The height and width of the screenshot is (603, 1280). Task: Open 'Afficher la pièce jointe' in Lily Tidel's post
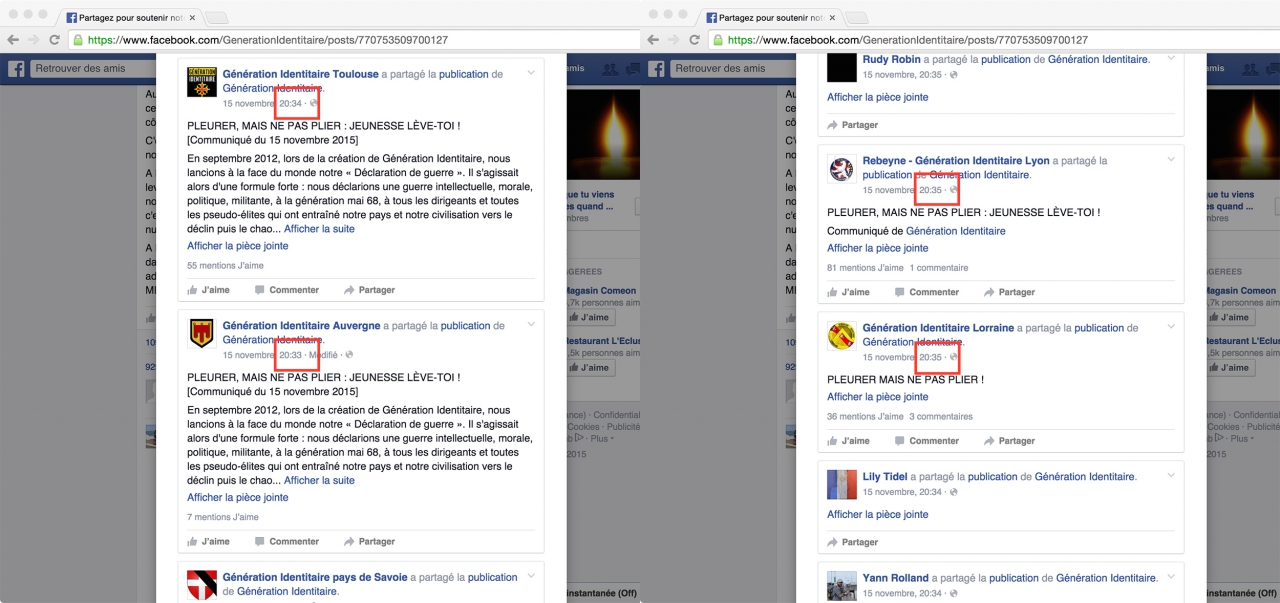pos(877,515)
